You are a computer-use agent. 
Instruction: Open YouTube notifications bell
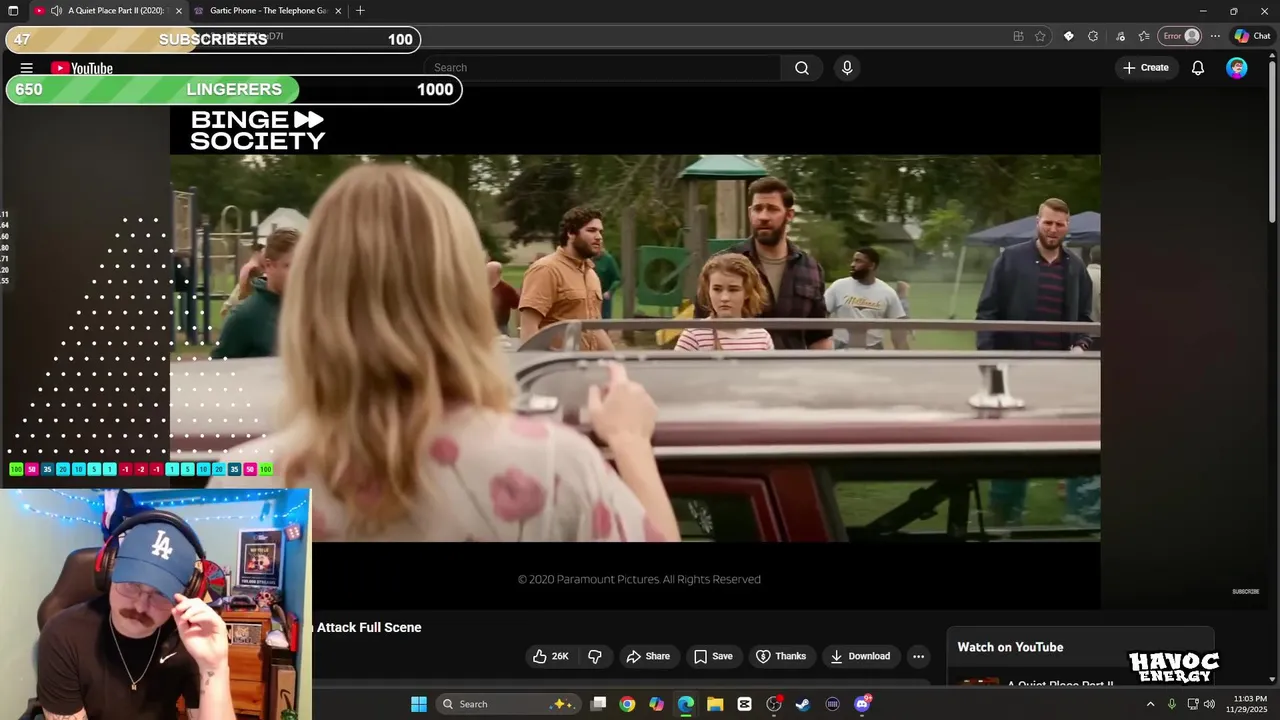coord(1197,68)
